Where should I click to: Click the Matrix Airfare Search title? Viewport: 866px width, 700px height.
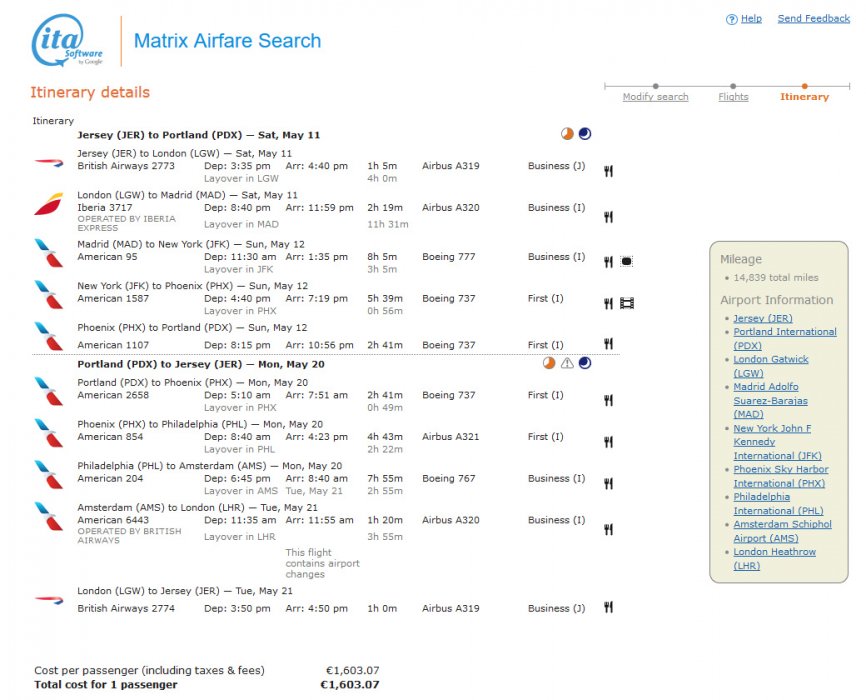click(227, 41)
